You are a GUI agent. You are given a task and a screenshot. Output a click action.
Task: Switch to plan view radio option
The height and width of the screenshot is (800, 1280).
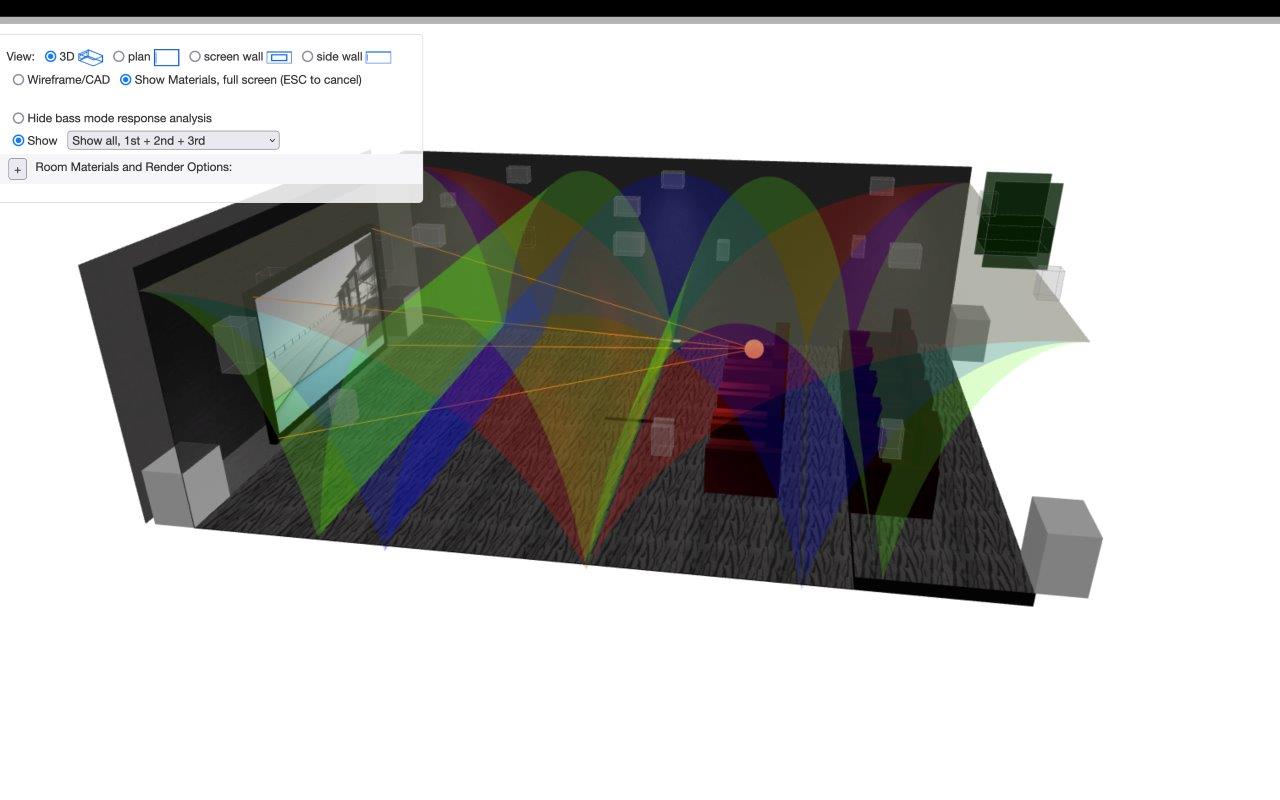point(119,57)
